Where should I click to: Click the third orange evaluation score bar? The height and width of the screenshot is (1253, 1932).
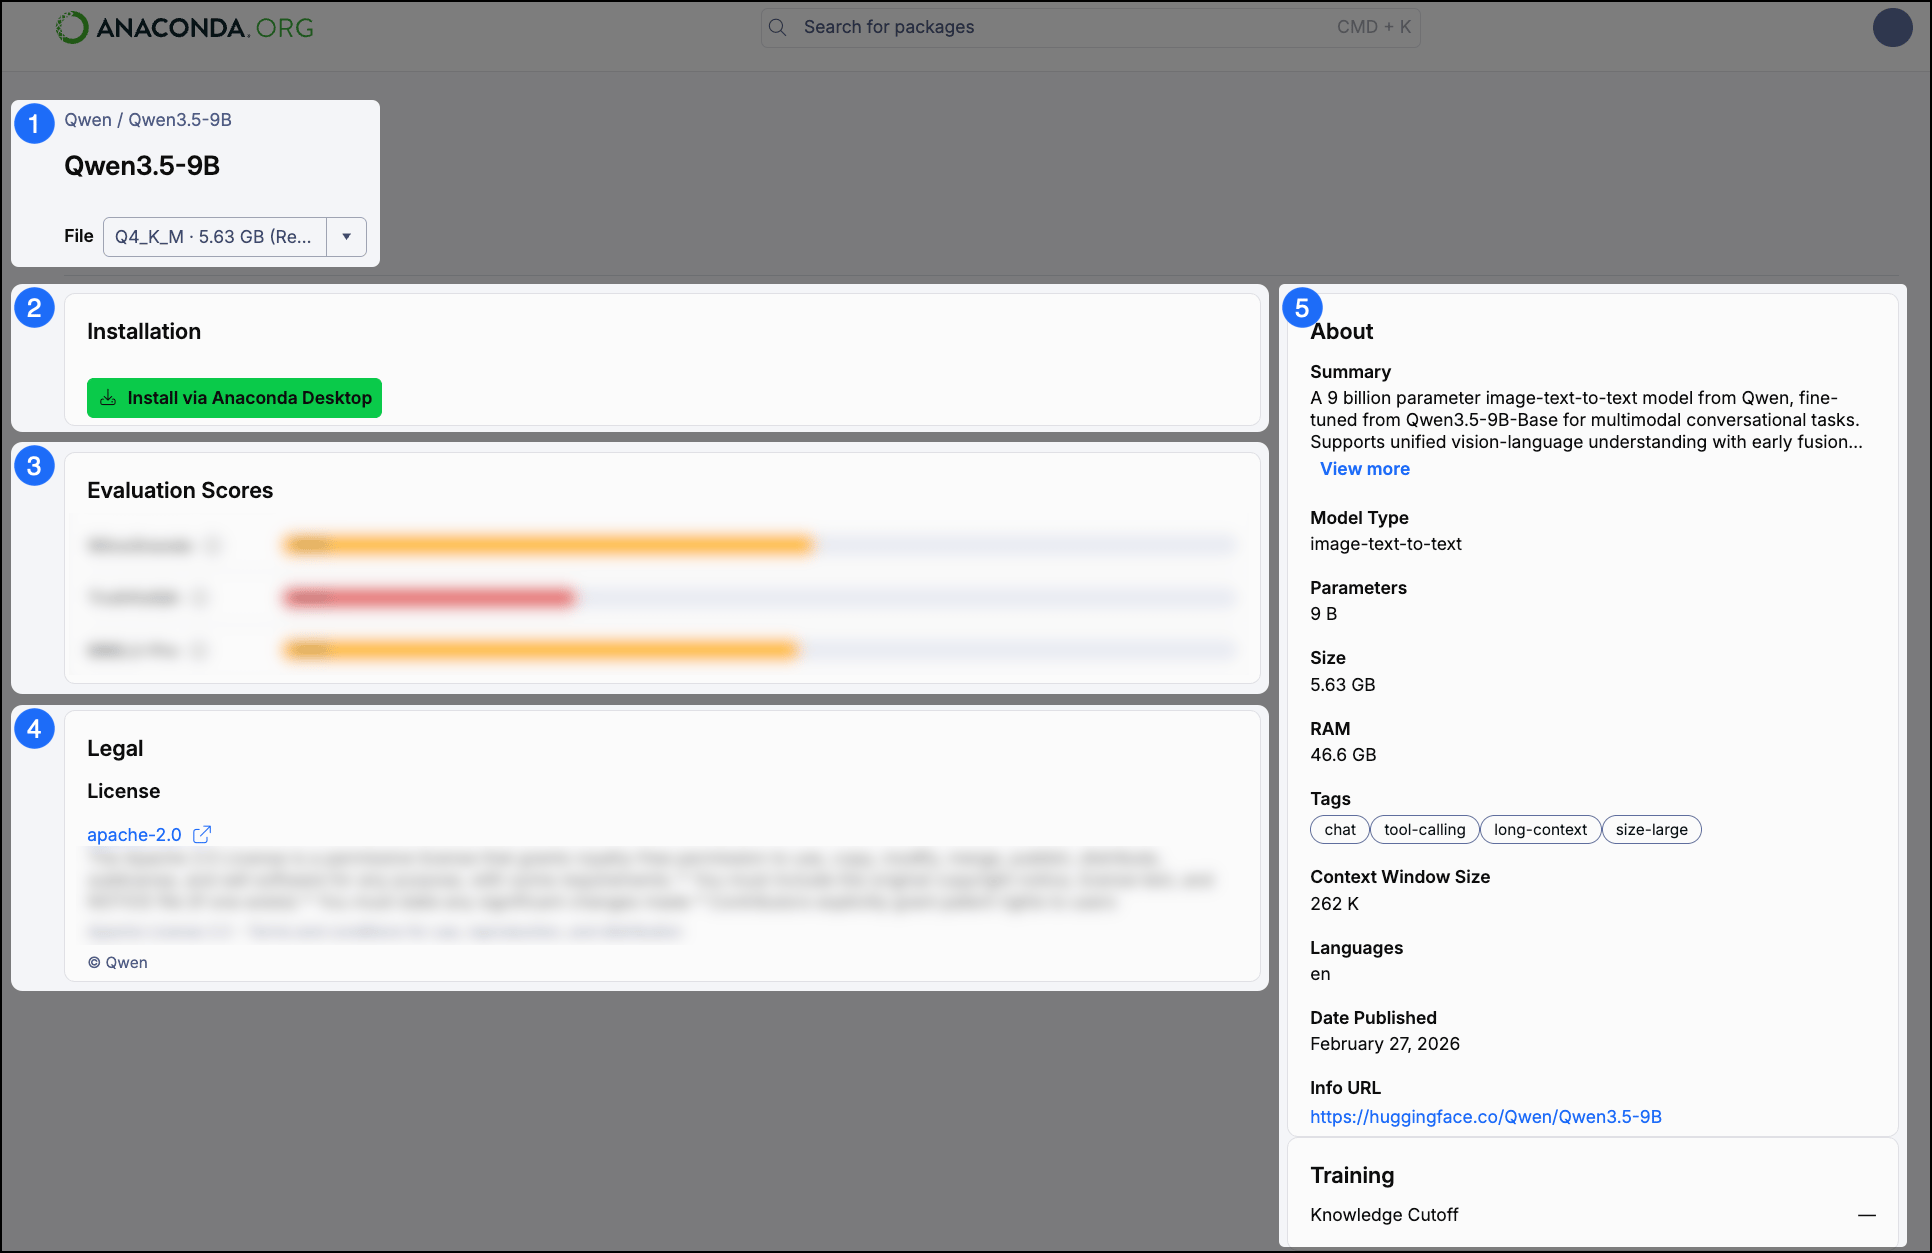pos(542,650)
